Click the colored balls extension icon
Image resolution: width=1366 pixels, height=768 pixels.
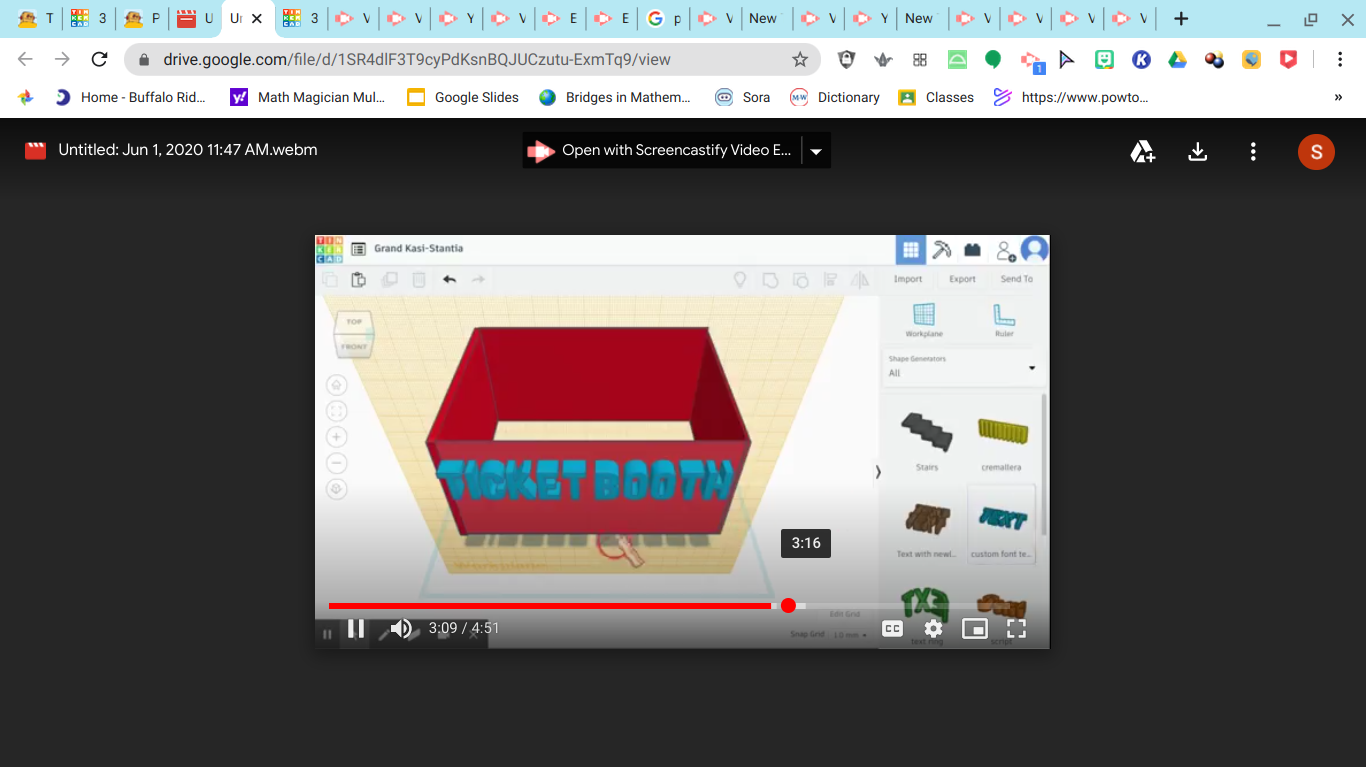click(x=1215, y=59)
